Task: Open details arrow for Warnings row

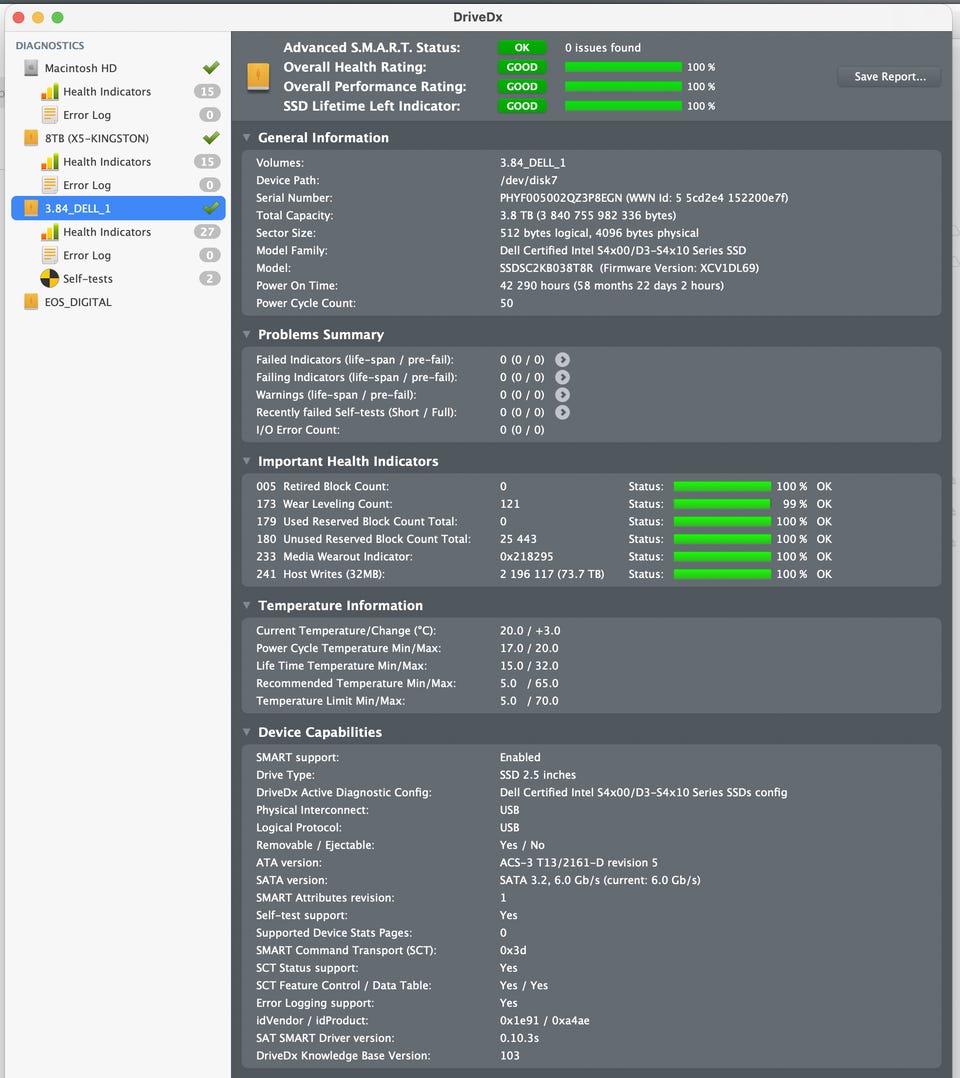Action: [x=563, y=395]
